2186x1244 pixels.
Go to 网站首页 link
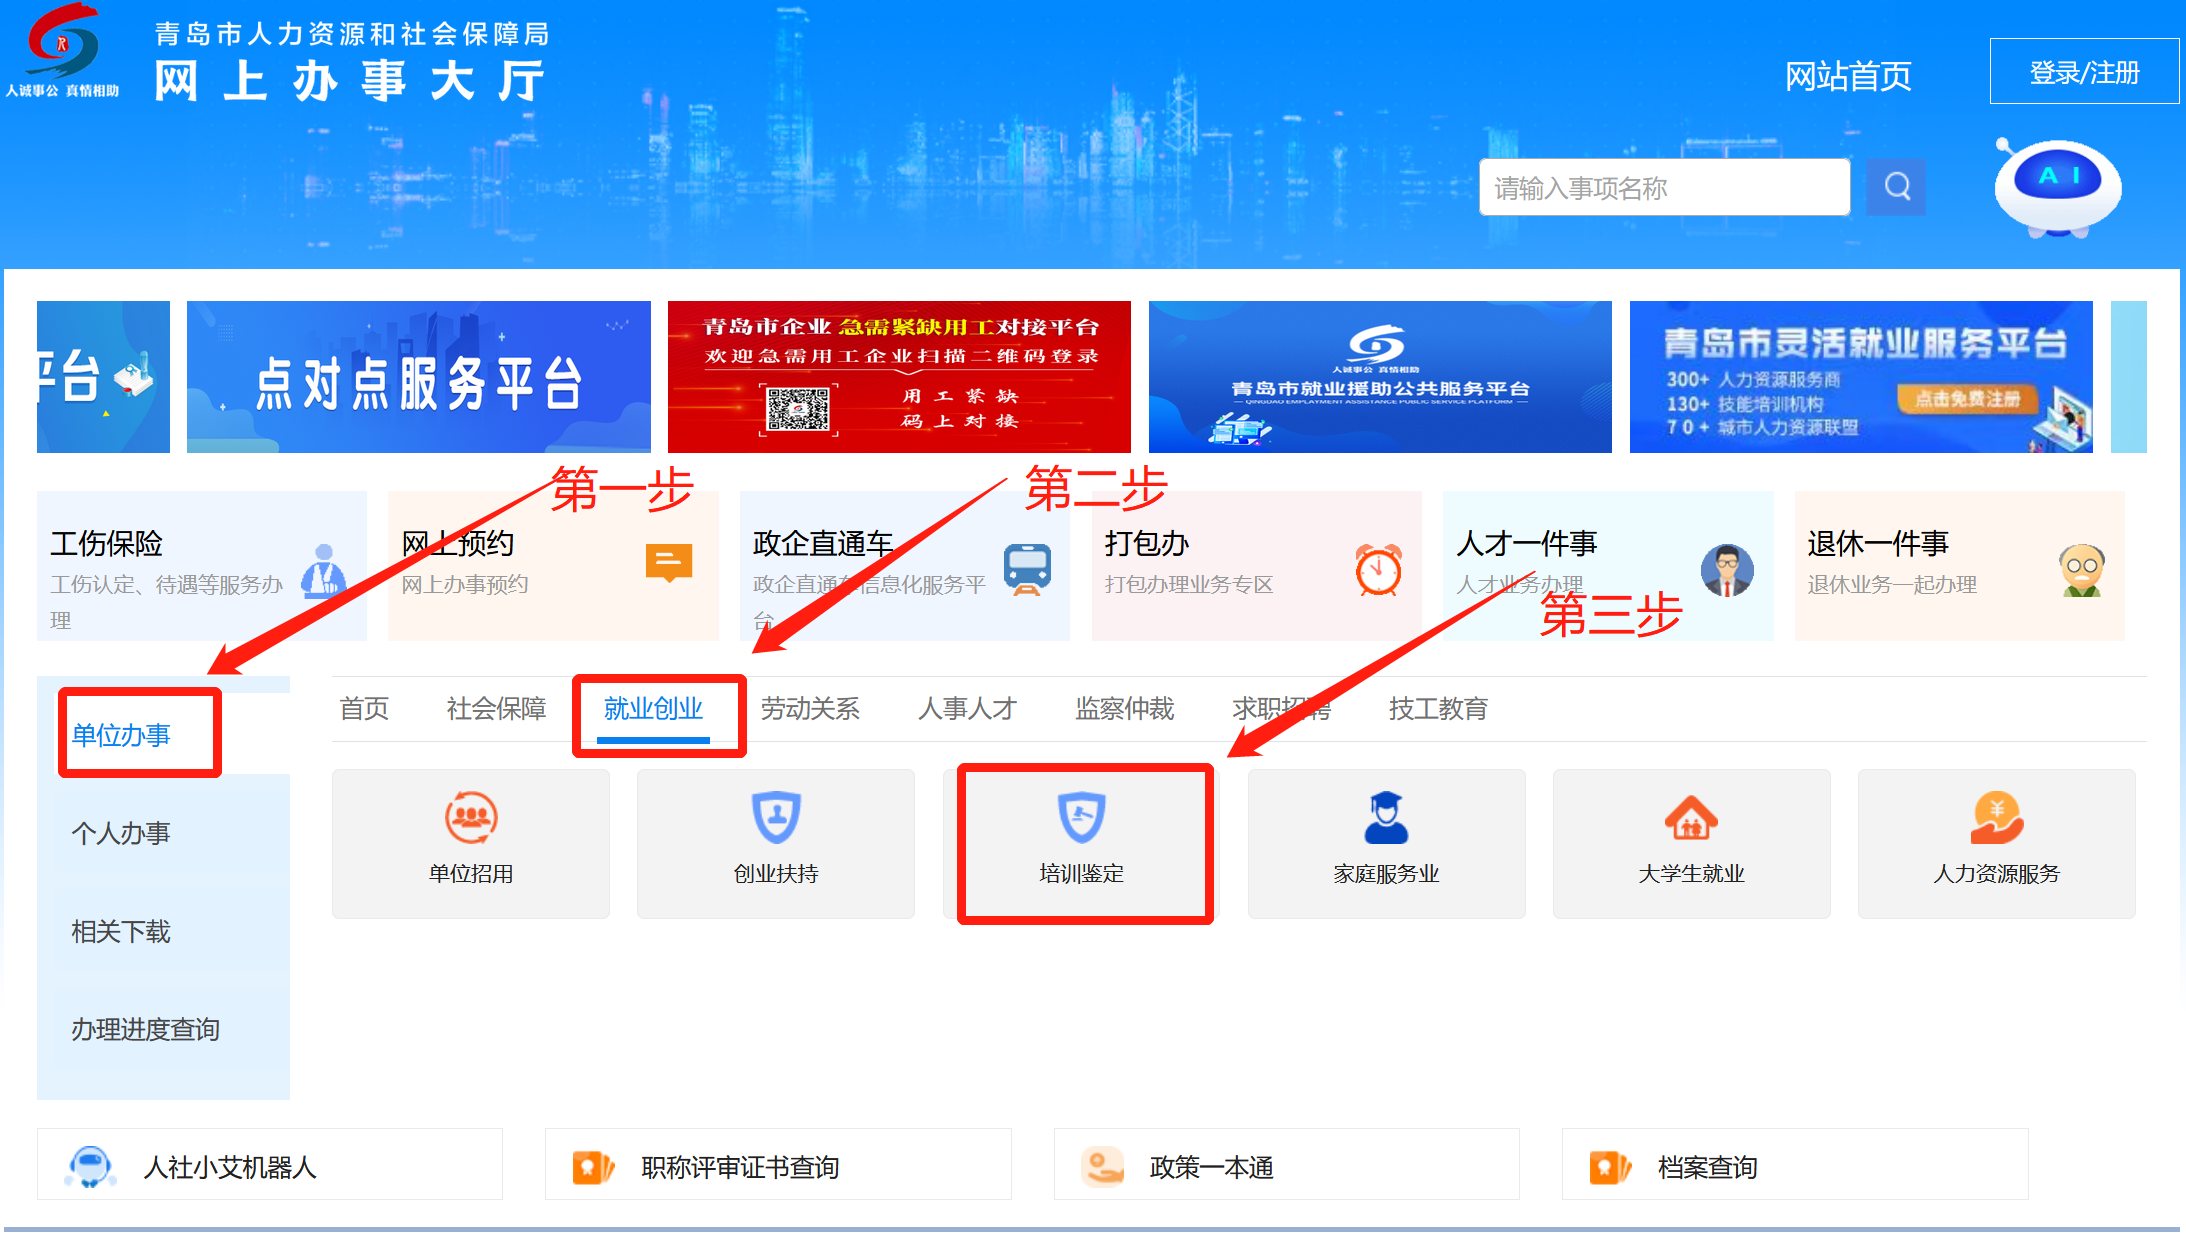(x=1848, y=76)
